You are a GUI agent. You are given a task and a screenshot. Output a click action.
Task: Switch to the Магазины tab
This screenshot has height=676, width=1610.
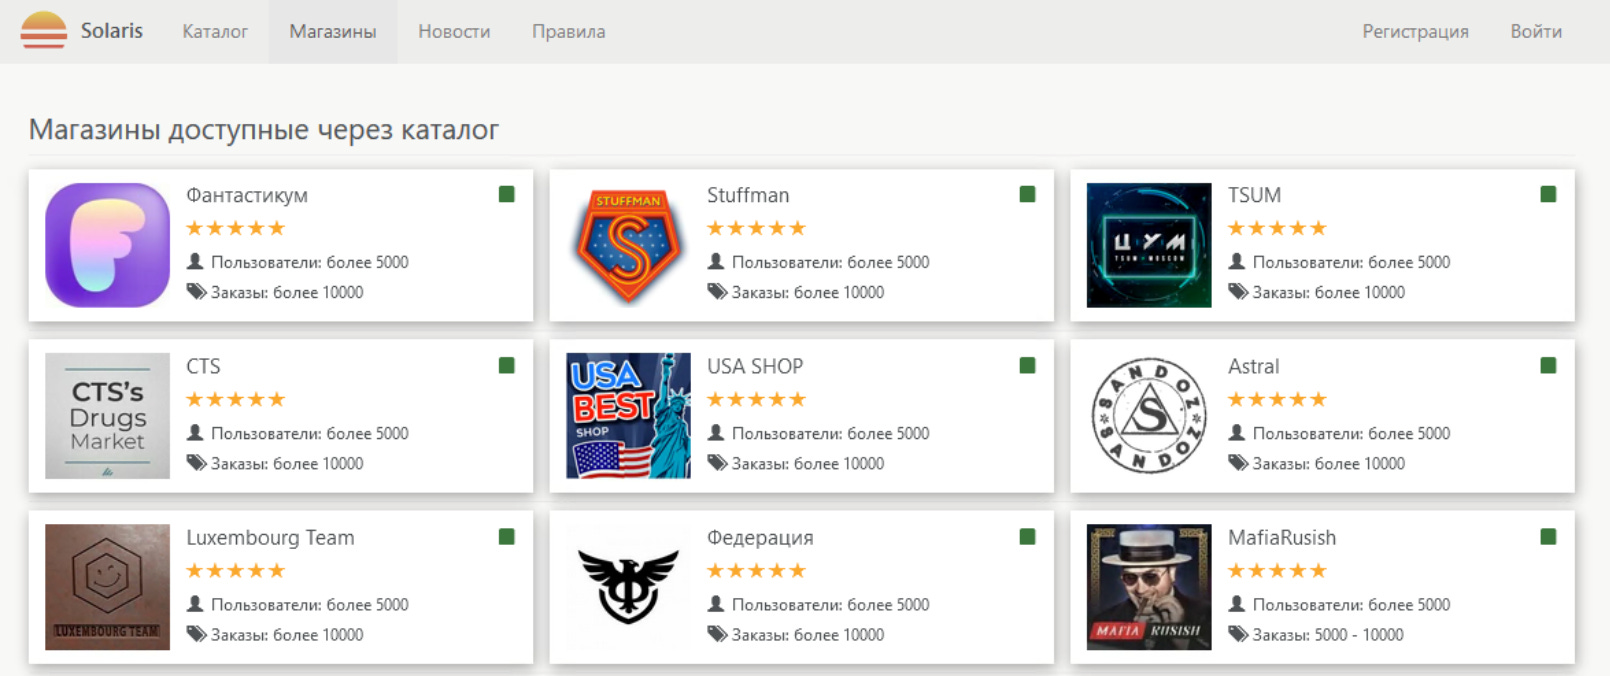333,32
